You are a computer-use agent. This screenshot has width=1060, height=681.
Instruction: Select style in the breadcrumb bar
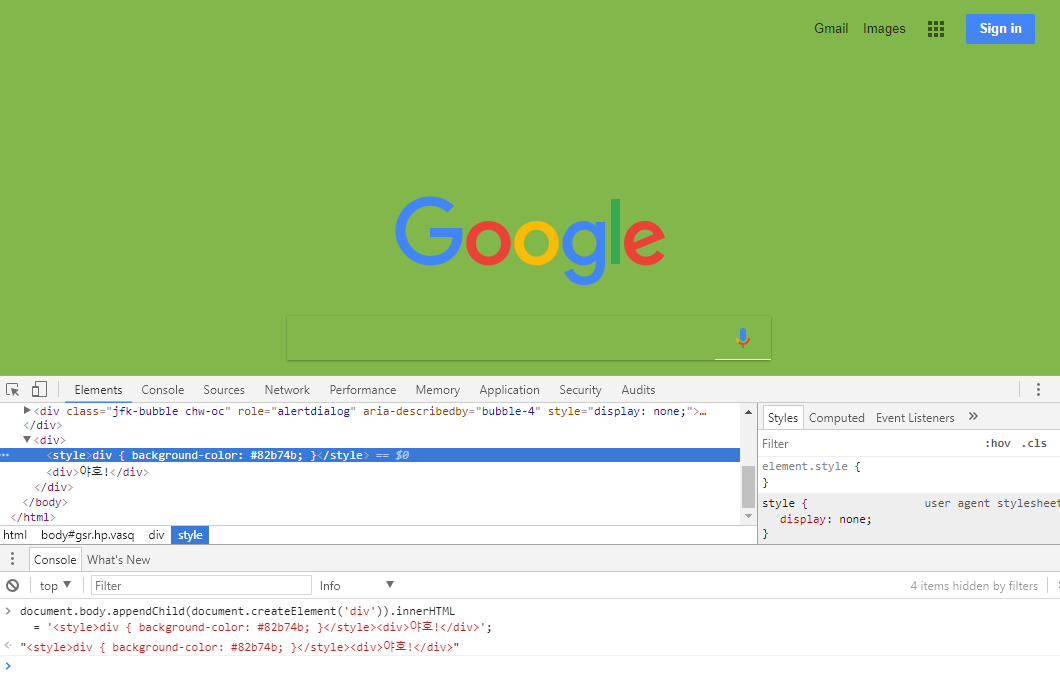pyautogui.click(x=190, y=535)
